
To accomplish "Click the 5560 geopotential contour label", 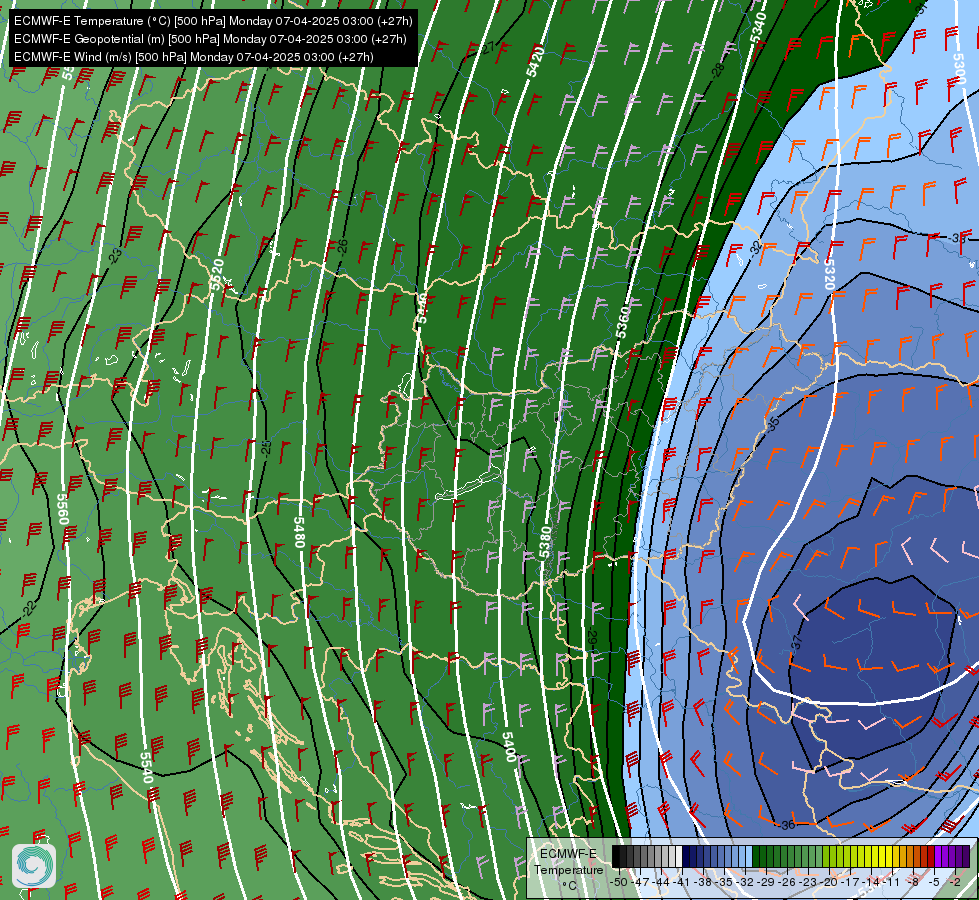I will (x=62, y=509).
